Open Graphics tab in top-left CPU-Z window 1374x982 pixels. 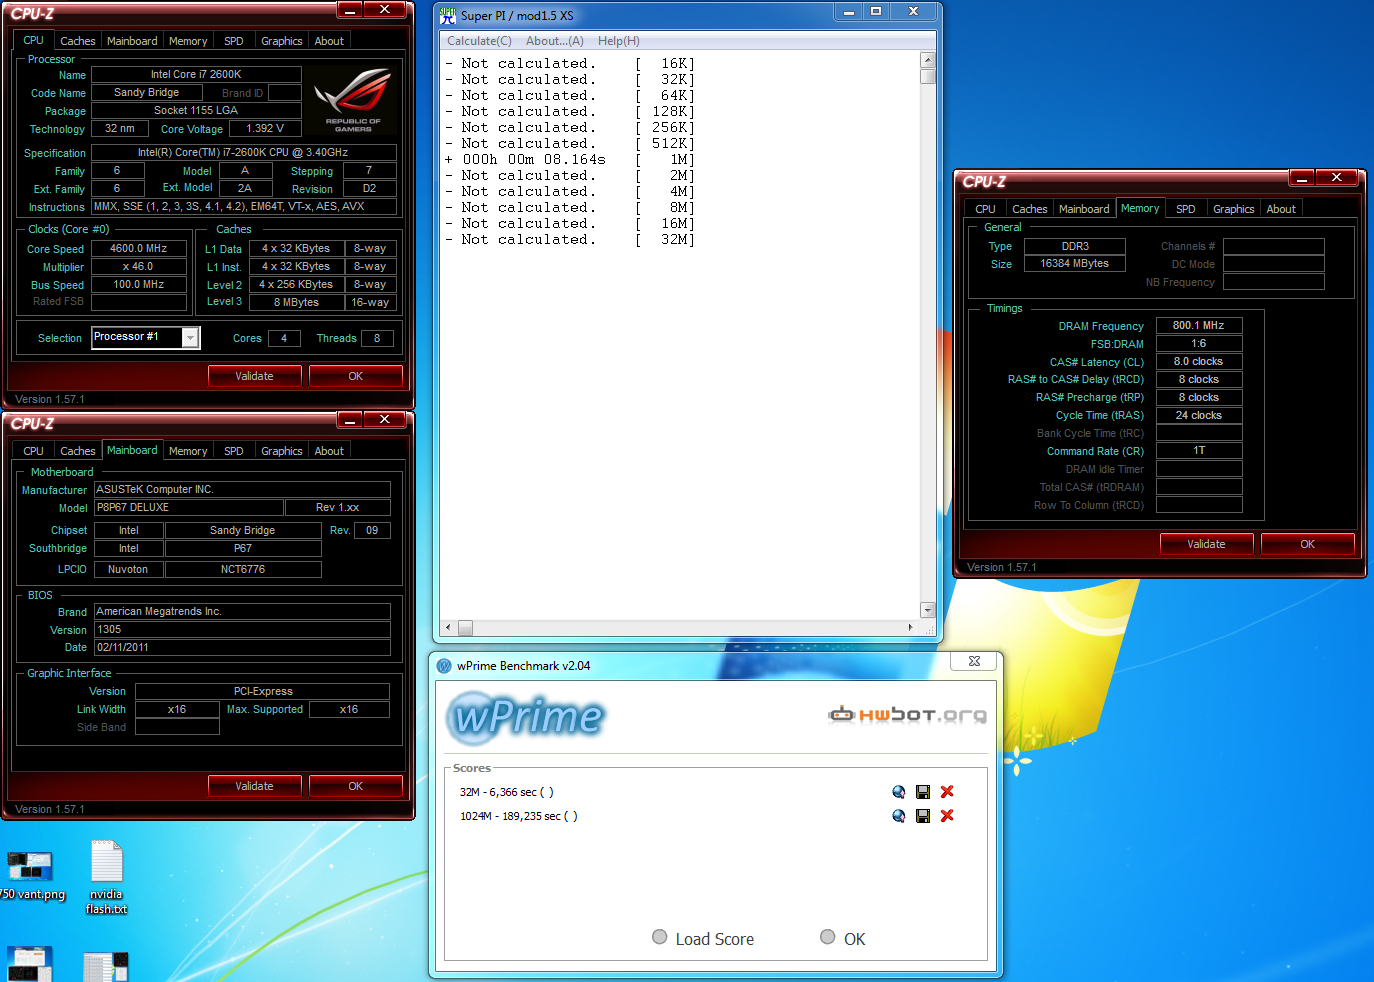[x=281, y=41]
